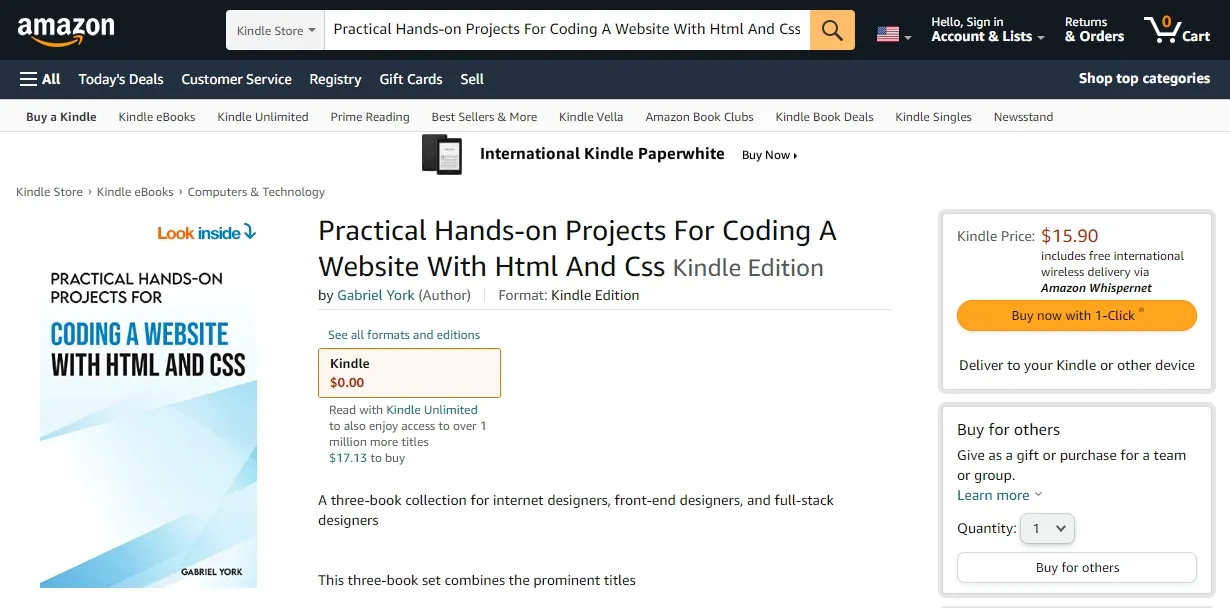Open the shopping cart
Image resolution: width=1230 pixels, height=608 pixels.
tap(1177, 29)
